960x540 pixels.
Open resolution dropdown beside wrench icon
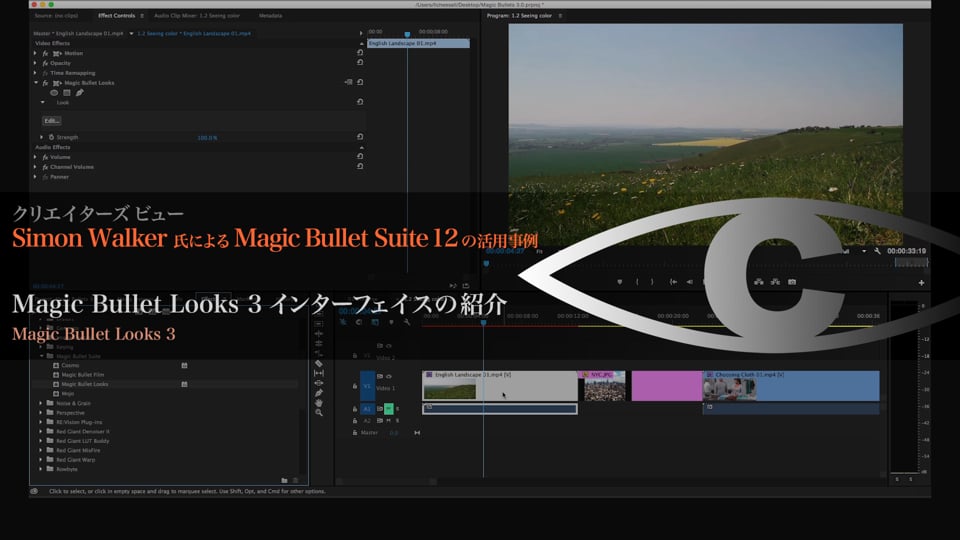pyautogui.click(x=864, y=251)
